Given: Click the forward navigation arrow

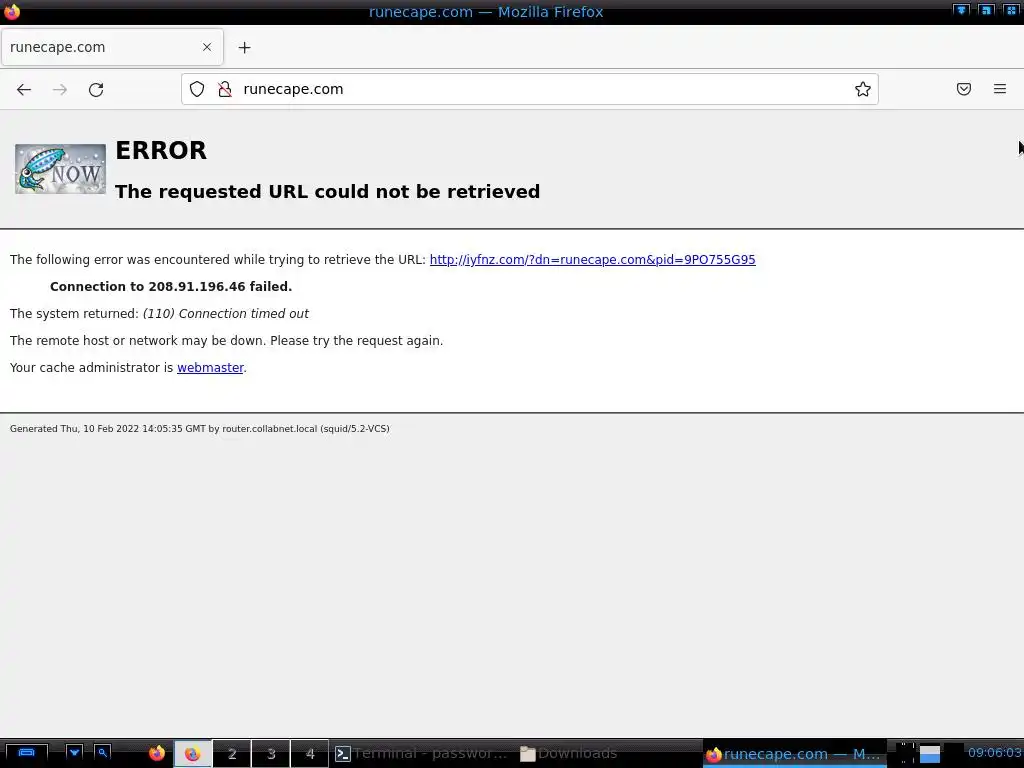Looking at the screenshot, I should click(59, 89).
